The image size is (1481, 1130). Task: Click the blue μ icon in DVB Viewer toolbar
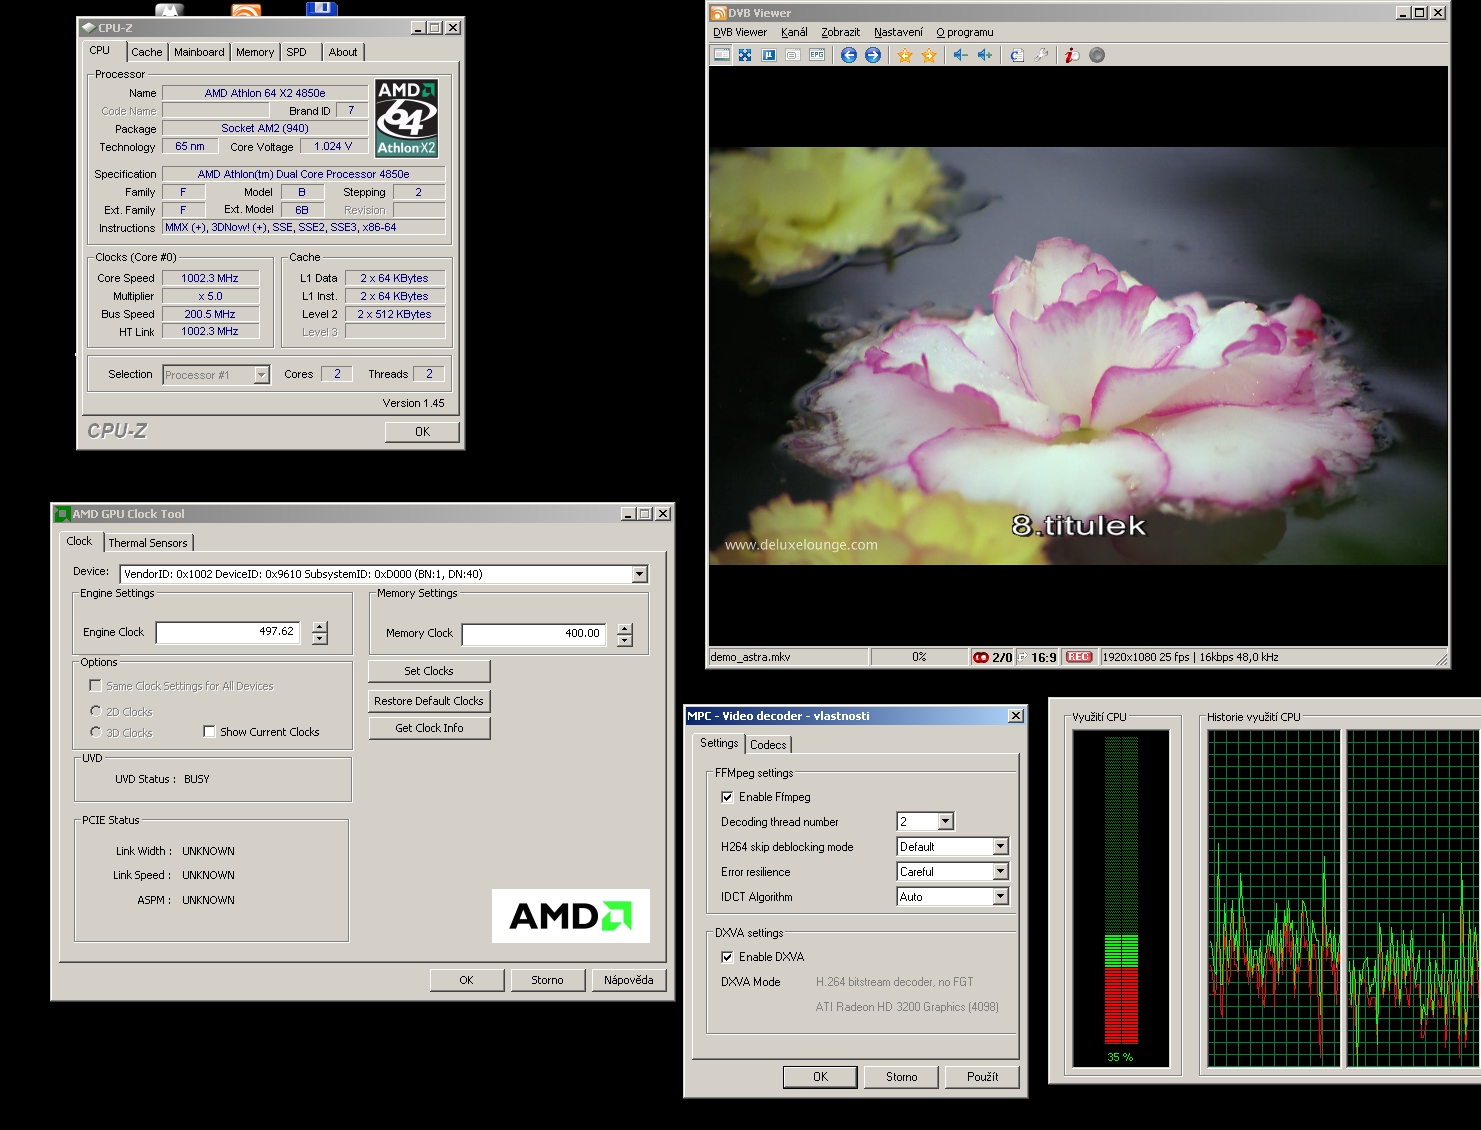click(769, 55)
